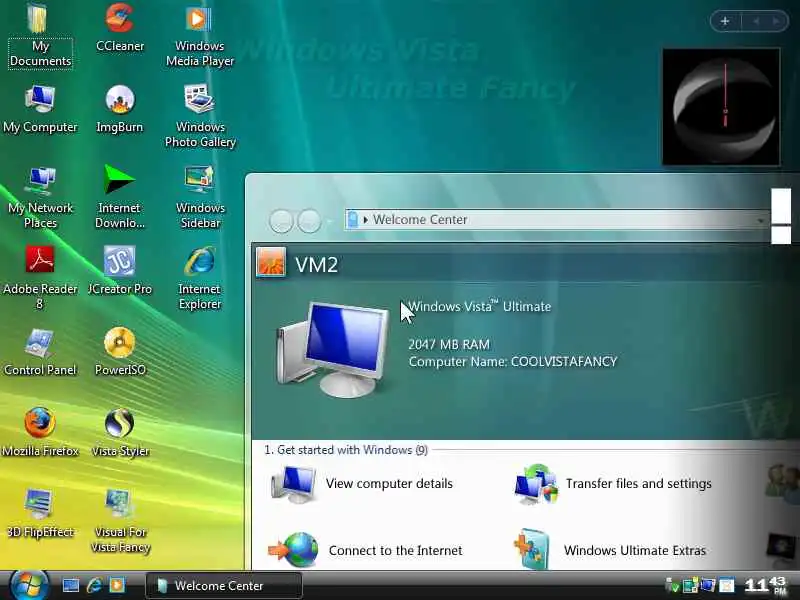Screen dimensions: 800x600
Task: Click the Connect to the Internet globe icon
Action: tap(294, 550)
